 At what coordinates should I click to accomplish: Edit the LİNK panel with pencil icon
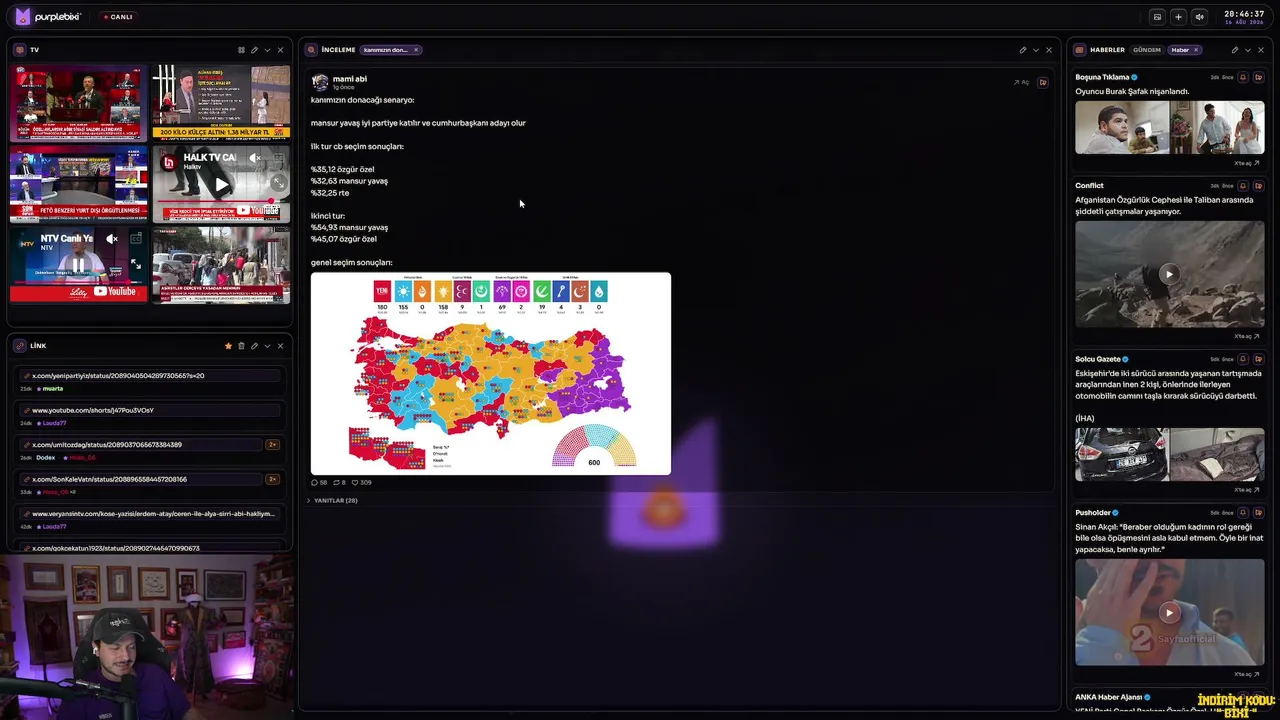coord(254,346)
